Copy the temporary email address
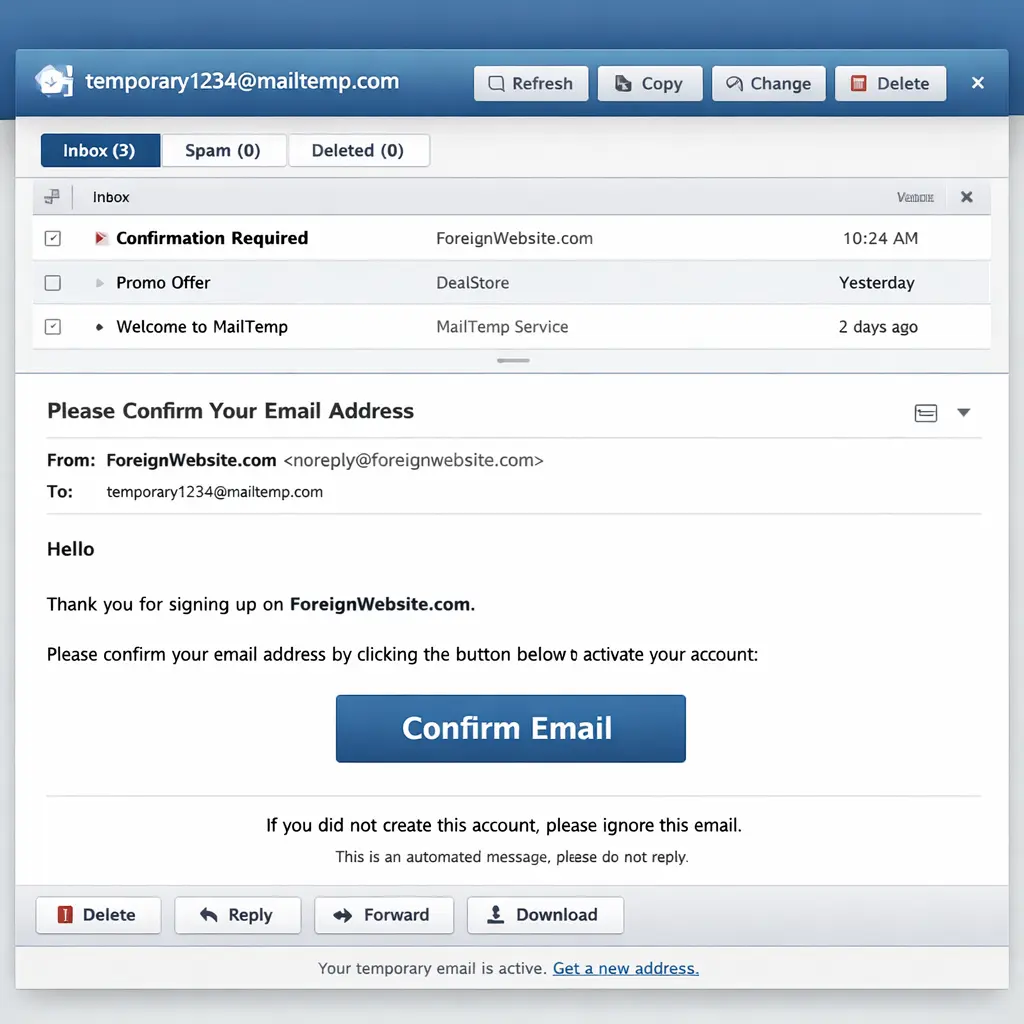Viewport: 1024px width, 1024px height. (x=650, y=84)
